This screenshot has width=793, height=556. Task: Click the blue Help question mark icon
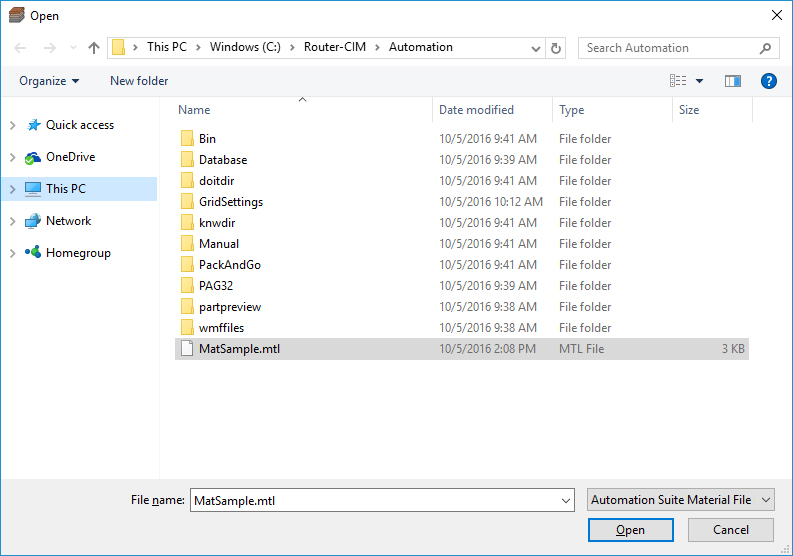pos(768,81)
